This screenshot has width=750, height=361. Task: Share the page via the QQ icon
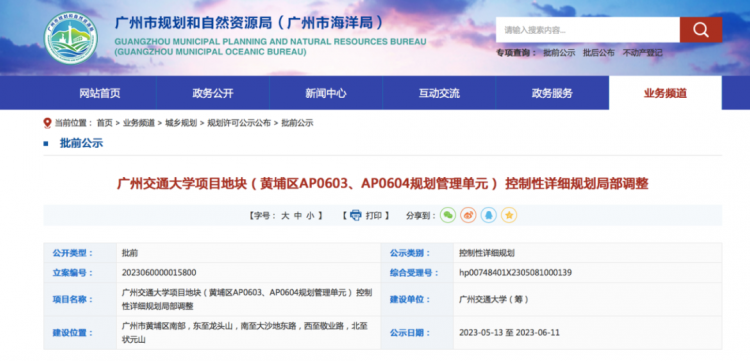point(488,215)
